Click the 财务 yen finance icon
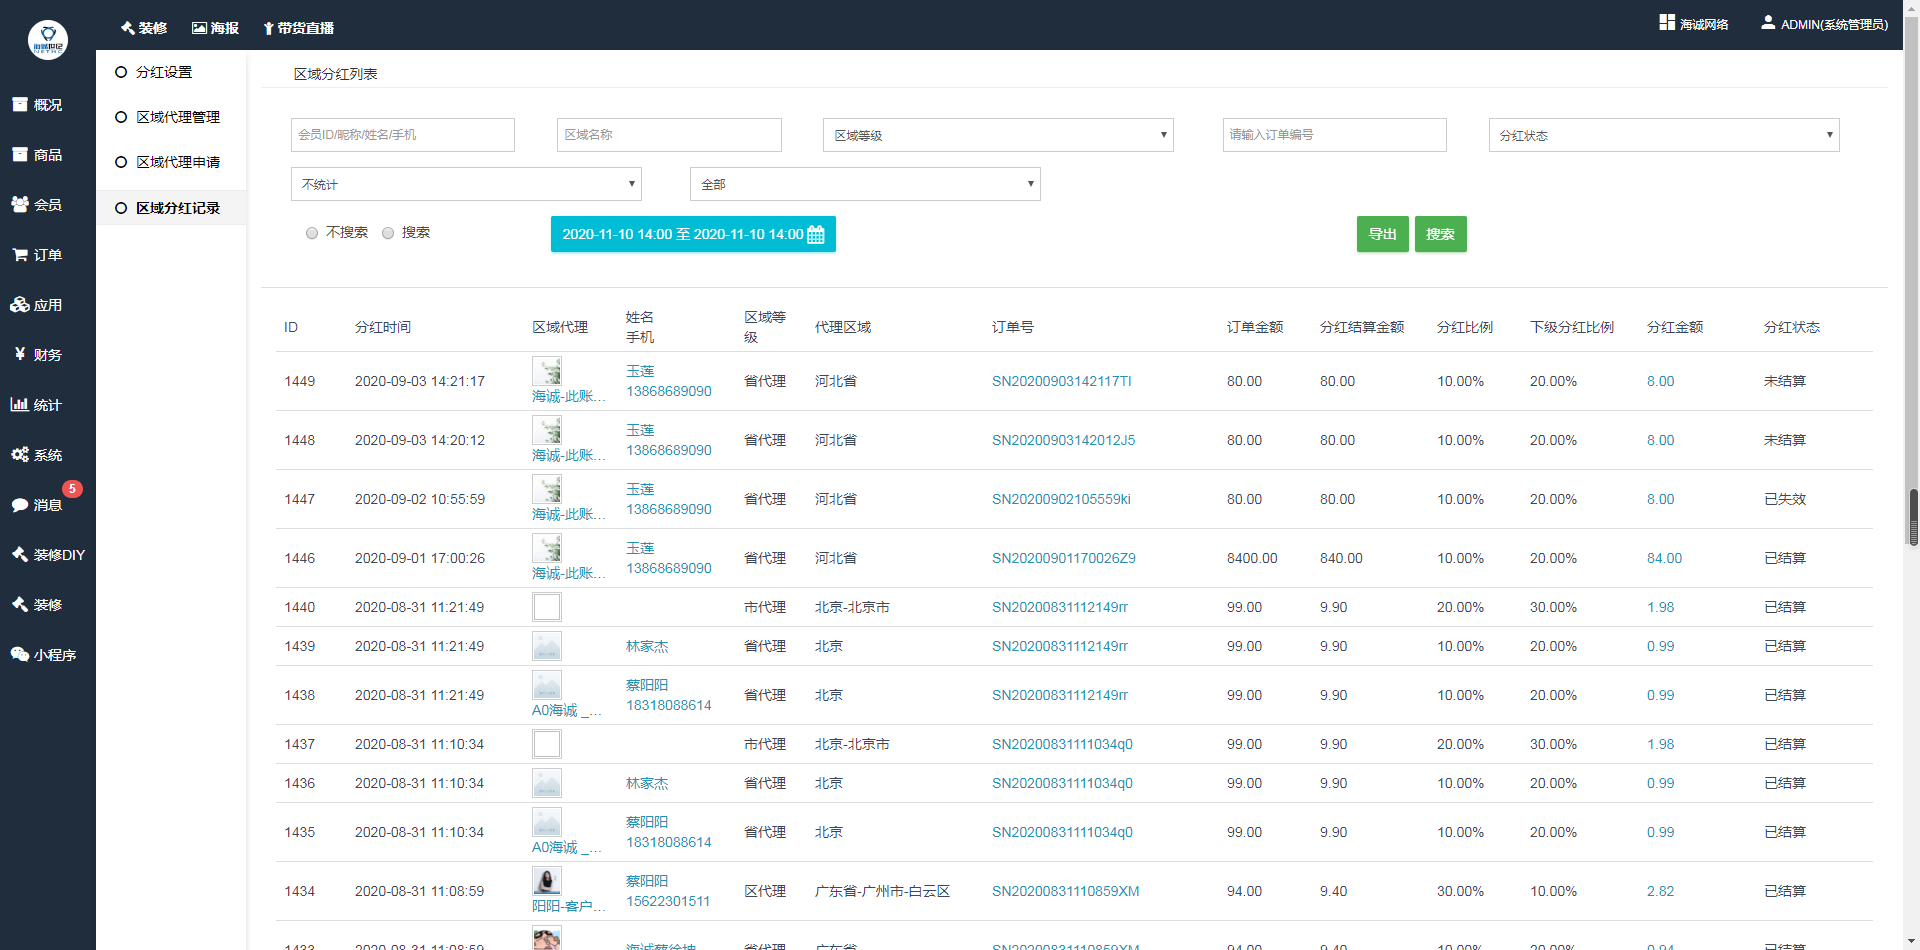This screenshot has width=1920, height=950. [x=20, y=355]
